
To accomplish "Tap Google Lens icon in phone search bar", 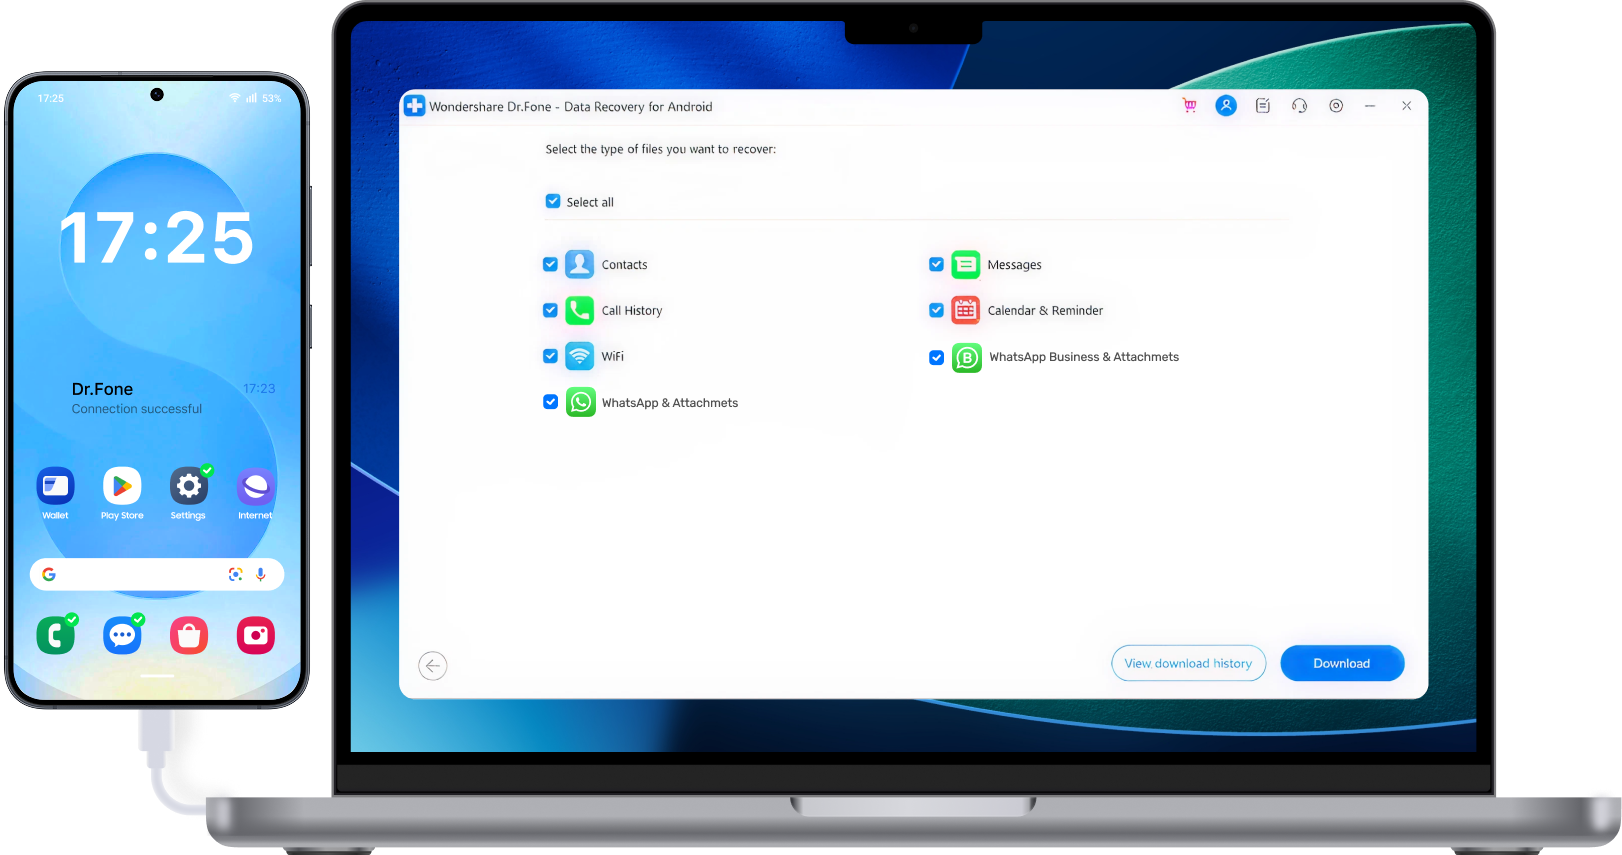I will [x=235, y=574].
